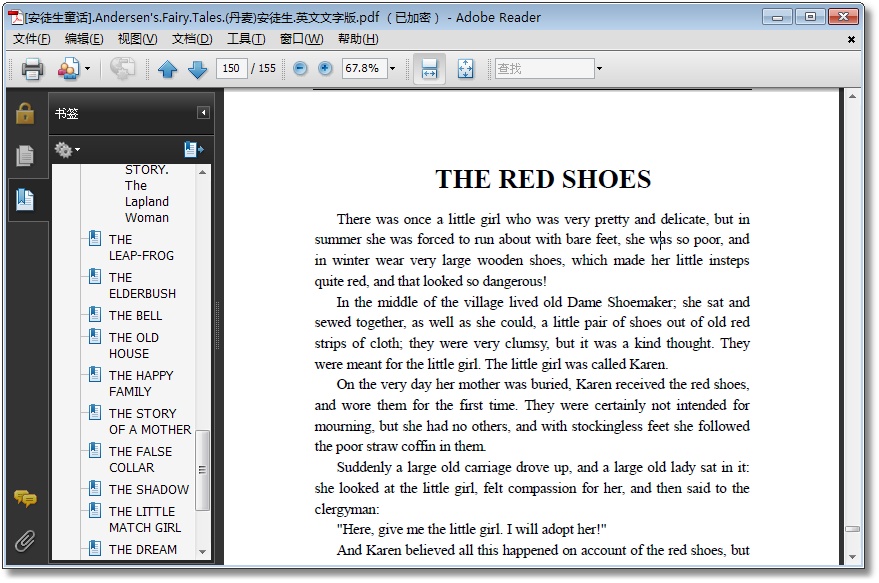Screen dimensions: 879x583
Task: Click the bookmarks list scrollbar thumb
Action: pyautogui.click(x=202, y=470)
